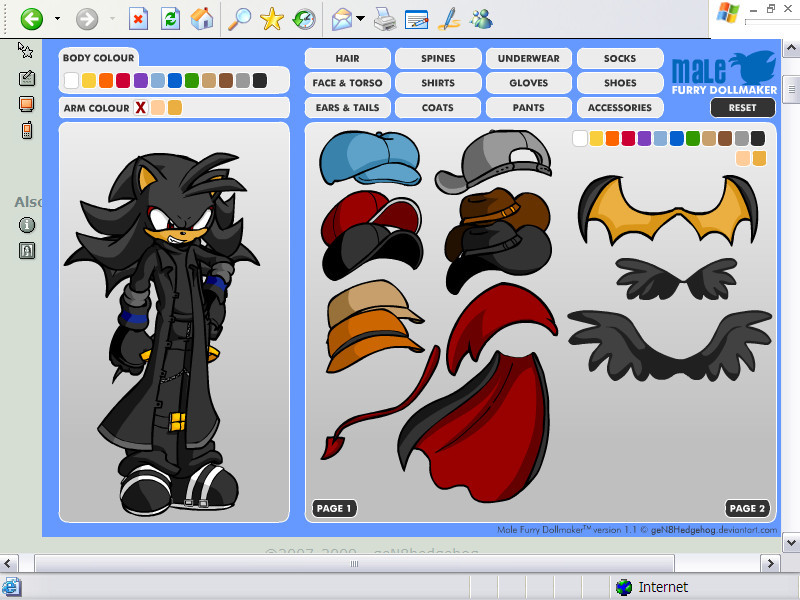Choose green in the Body Colour row
The height and width of the screenshot is (600, 800).
coord(191,81)
